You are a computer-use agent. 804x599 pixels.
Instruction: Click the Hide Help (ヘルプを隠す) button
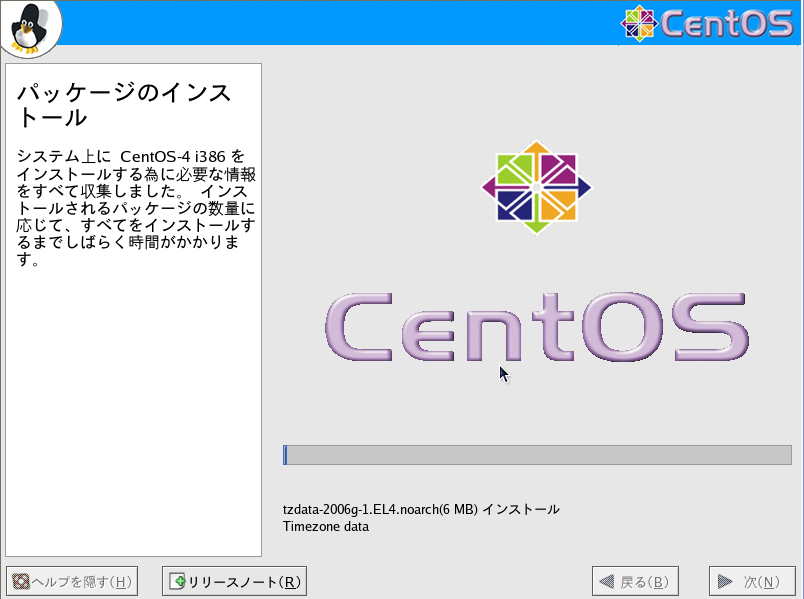pos(72,581)
